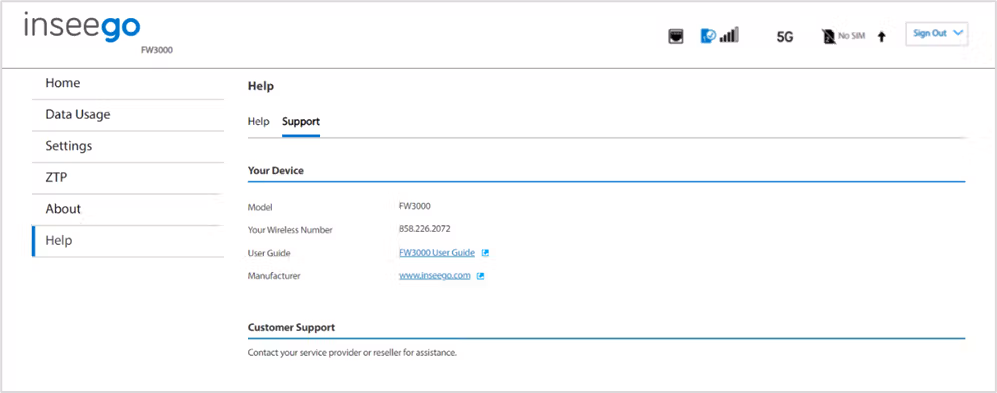Click external link icon beside www.inseego.com
Screen dimensions: 997x393
(x=481, y=276)
